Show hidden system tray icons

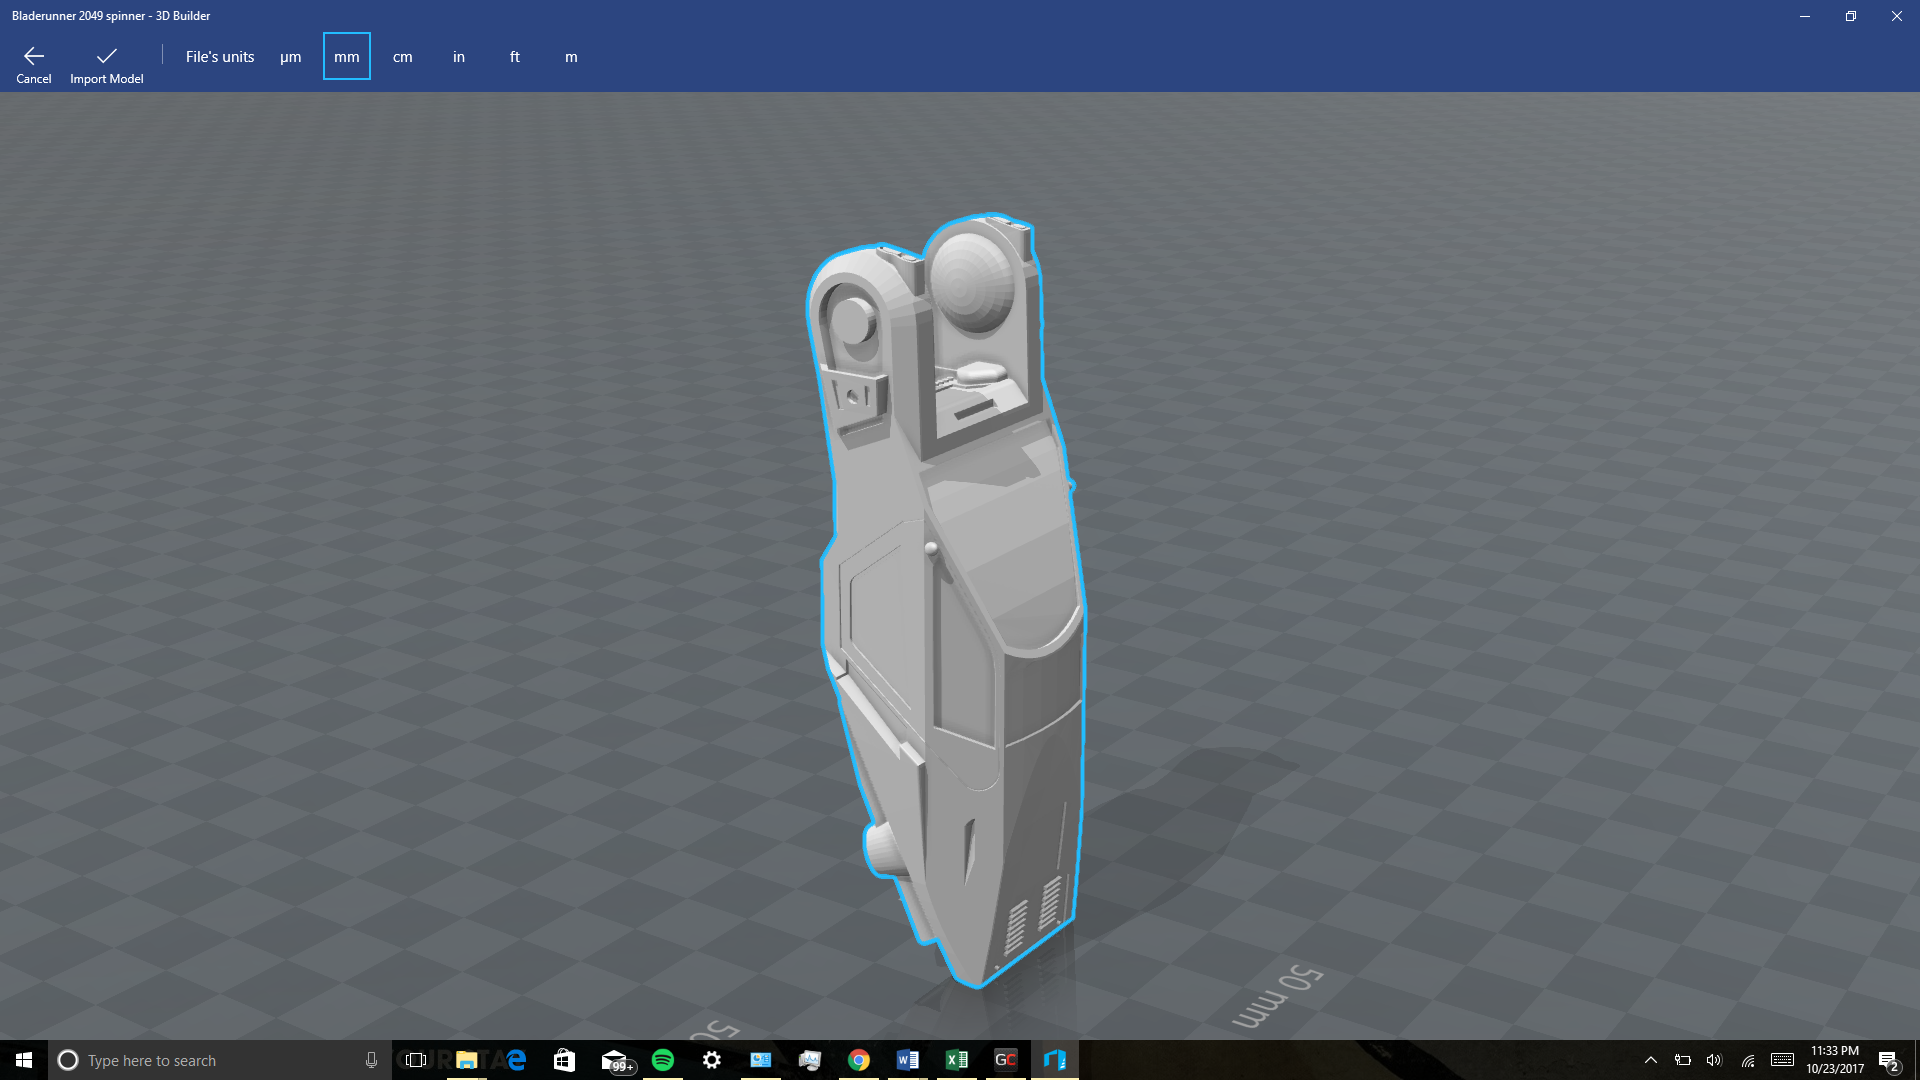(1651, 1060)
